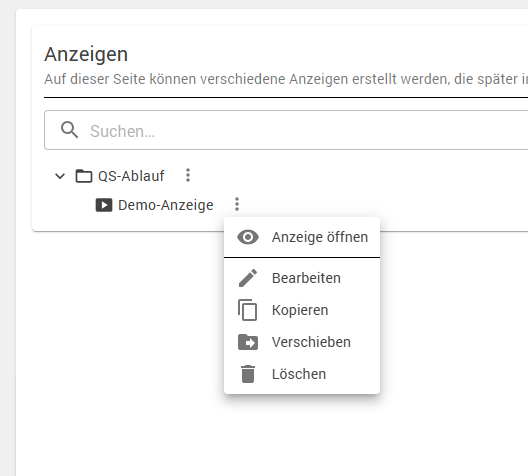Collapse the QS-Ablauf folder chevron

(60, 176)
